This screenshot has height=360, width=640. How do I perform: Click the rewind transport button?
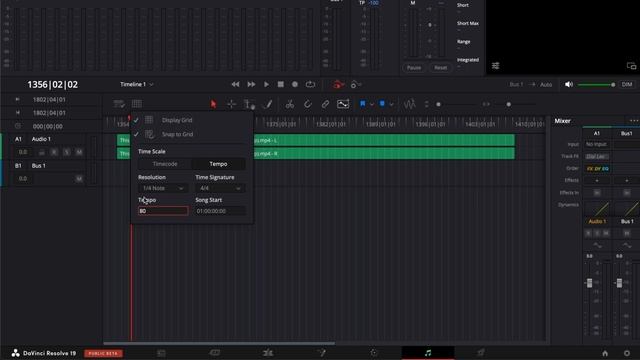[x=235, y=84]
